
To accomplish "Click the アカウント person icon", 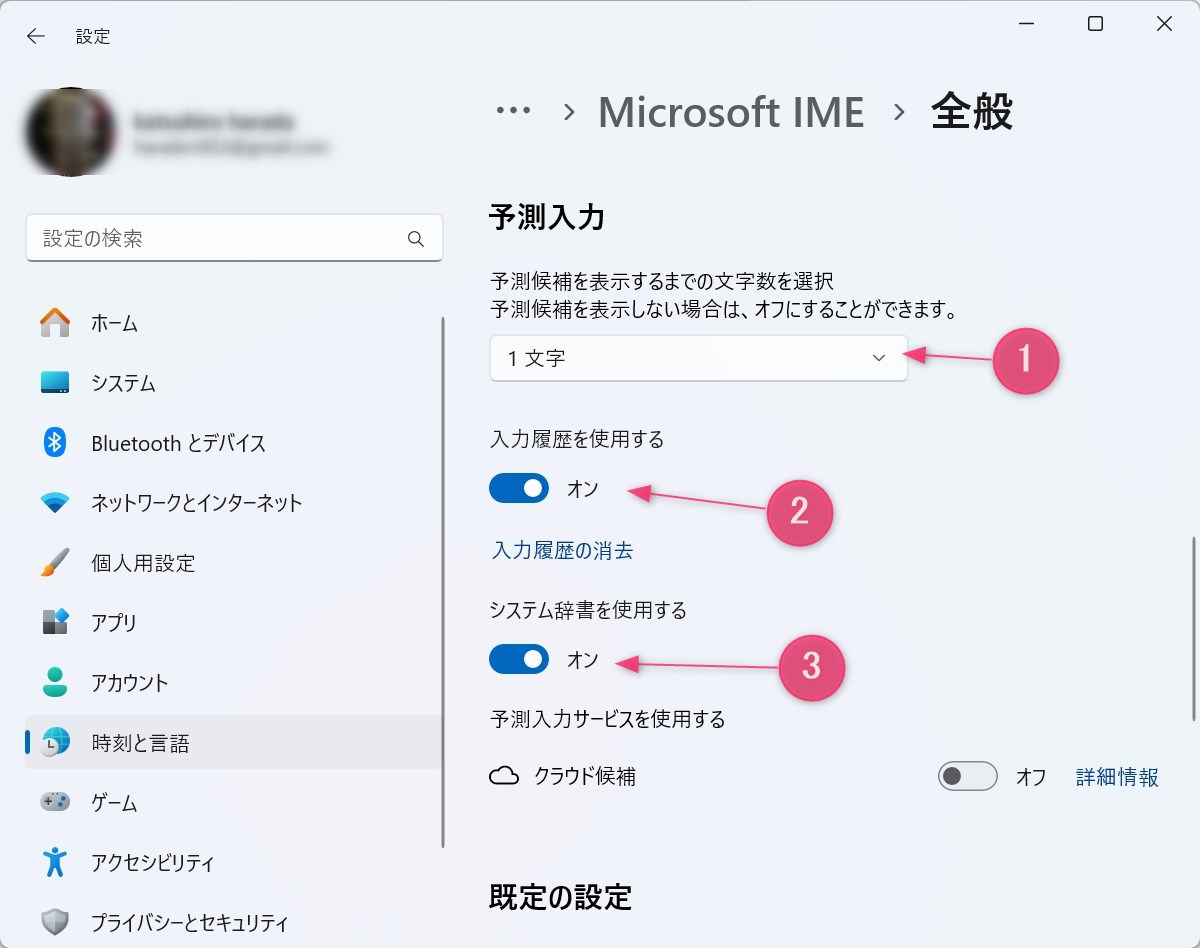I will pyautogui.click(x=55, y=683).
